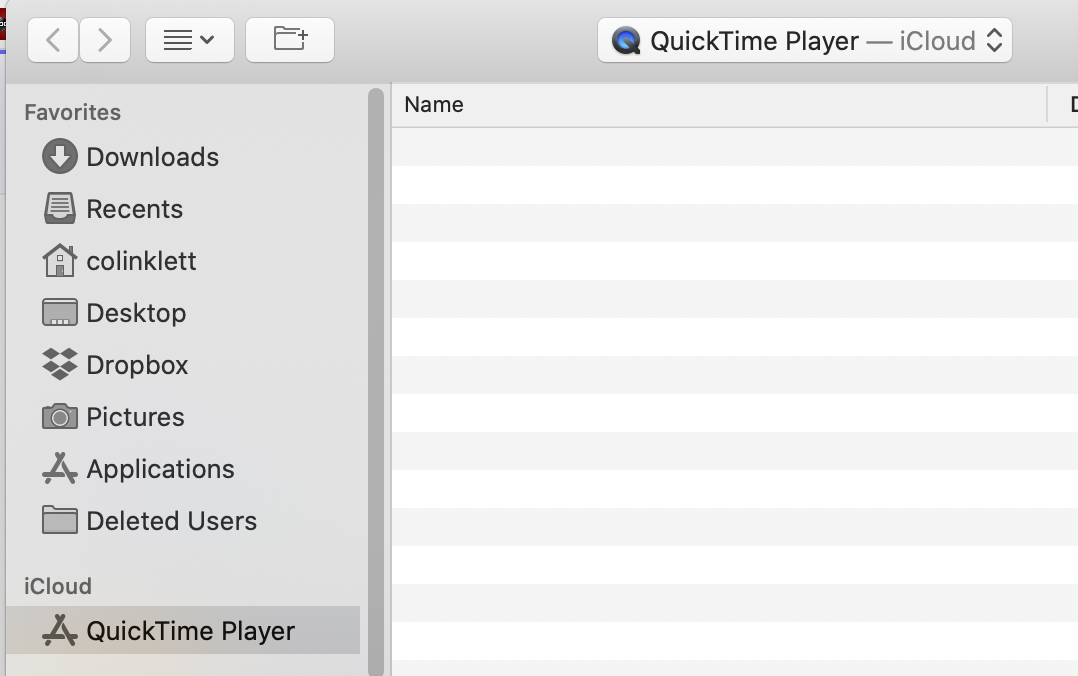1078x676 pixels.
Task: Click the Pictures camera icon
Action: 60,416
